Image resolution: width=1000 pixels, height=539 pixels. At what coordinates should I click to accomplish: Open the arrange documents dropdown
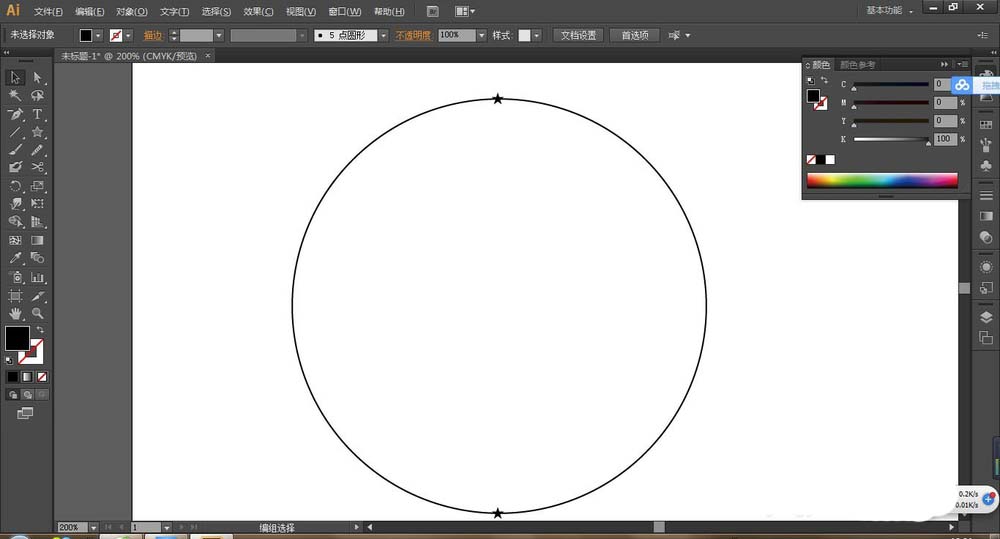point(465,11)
